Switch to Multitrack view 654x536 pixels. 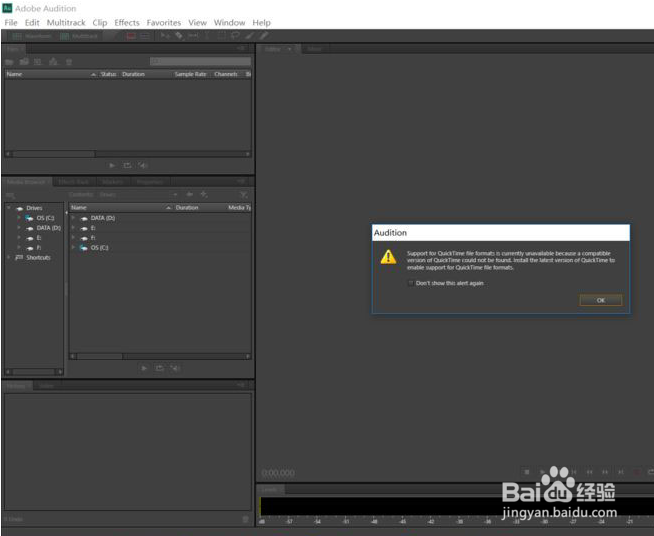79,36
